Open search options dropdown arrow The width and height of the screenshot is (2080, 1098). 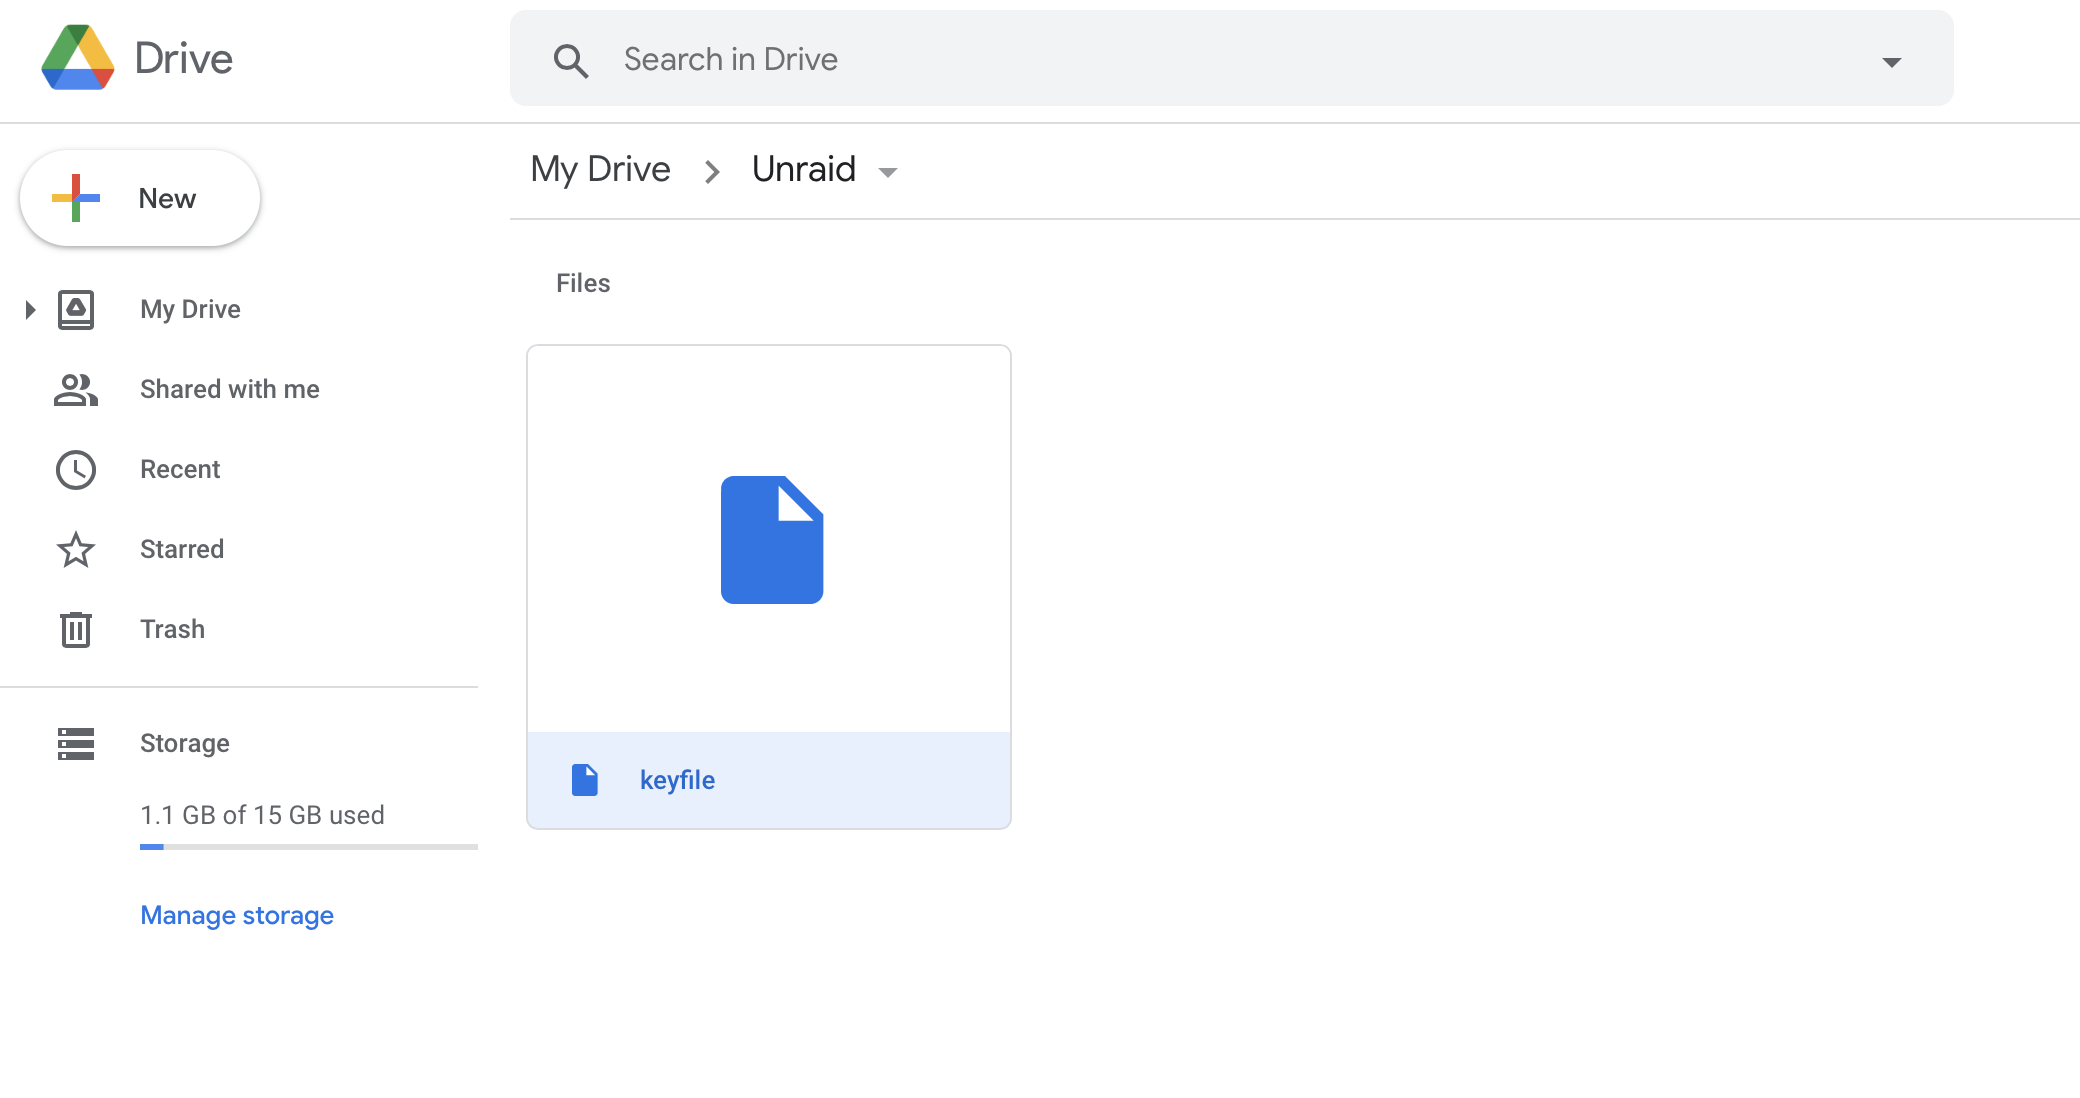tap(1892, 62)
